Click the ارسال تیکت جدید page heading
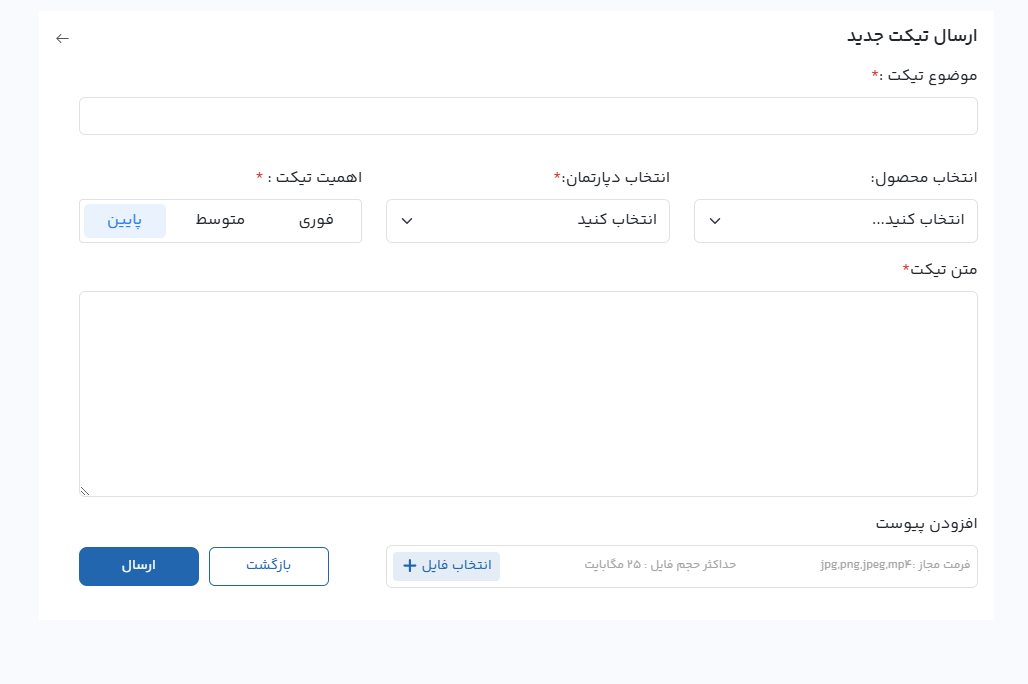Screen dimensions: 1028x684 [x=912, y=37]
